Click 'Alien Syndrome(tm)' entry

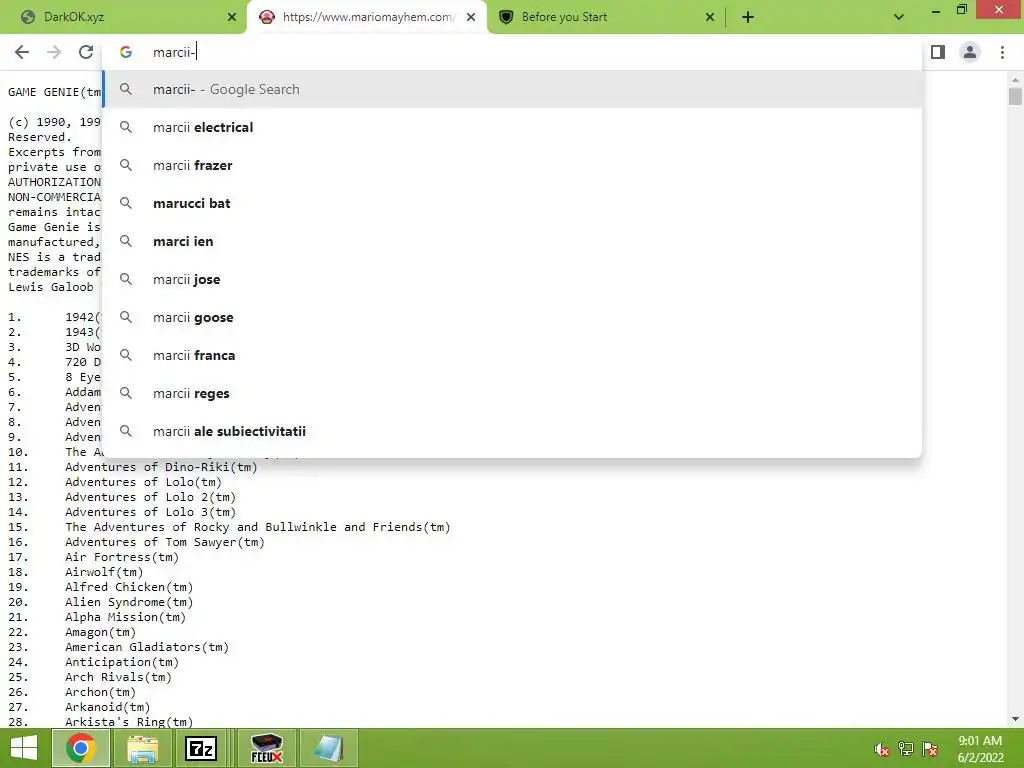tap(129, 602)
